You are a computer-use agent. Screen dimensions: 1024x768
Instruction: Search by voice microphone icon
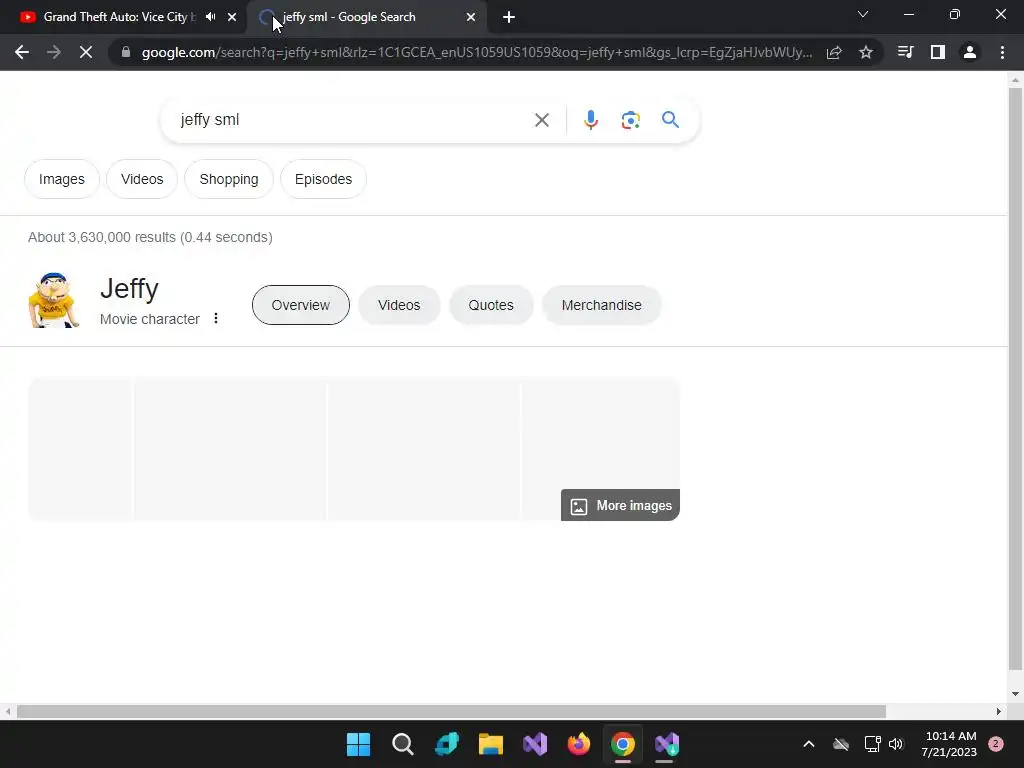pos(591,120)
